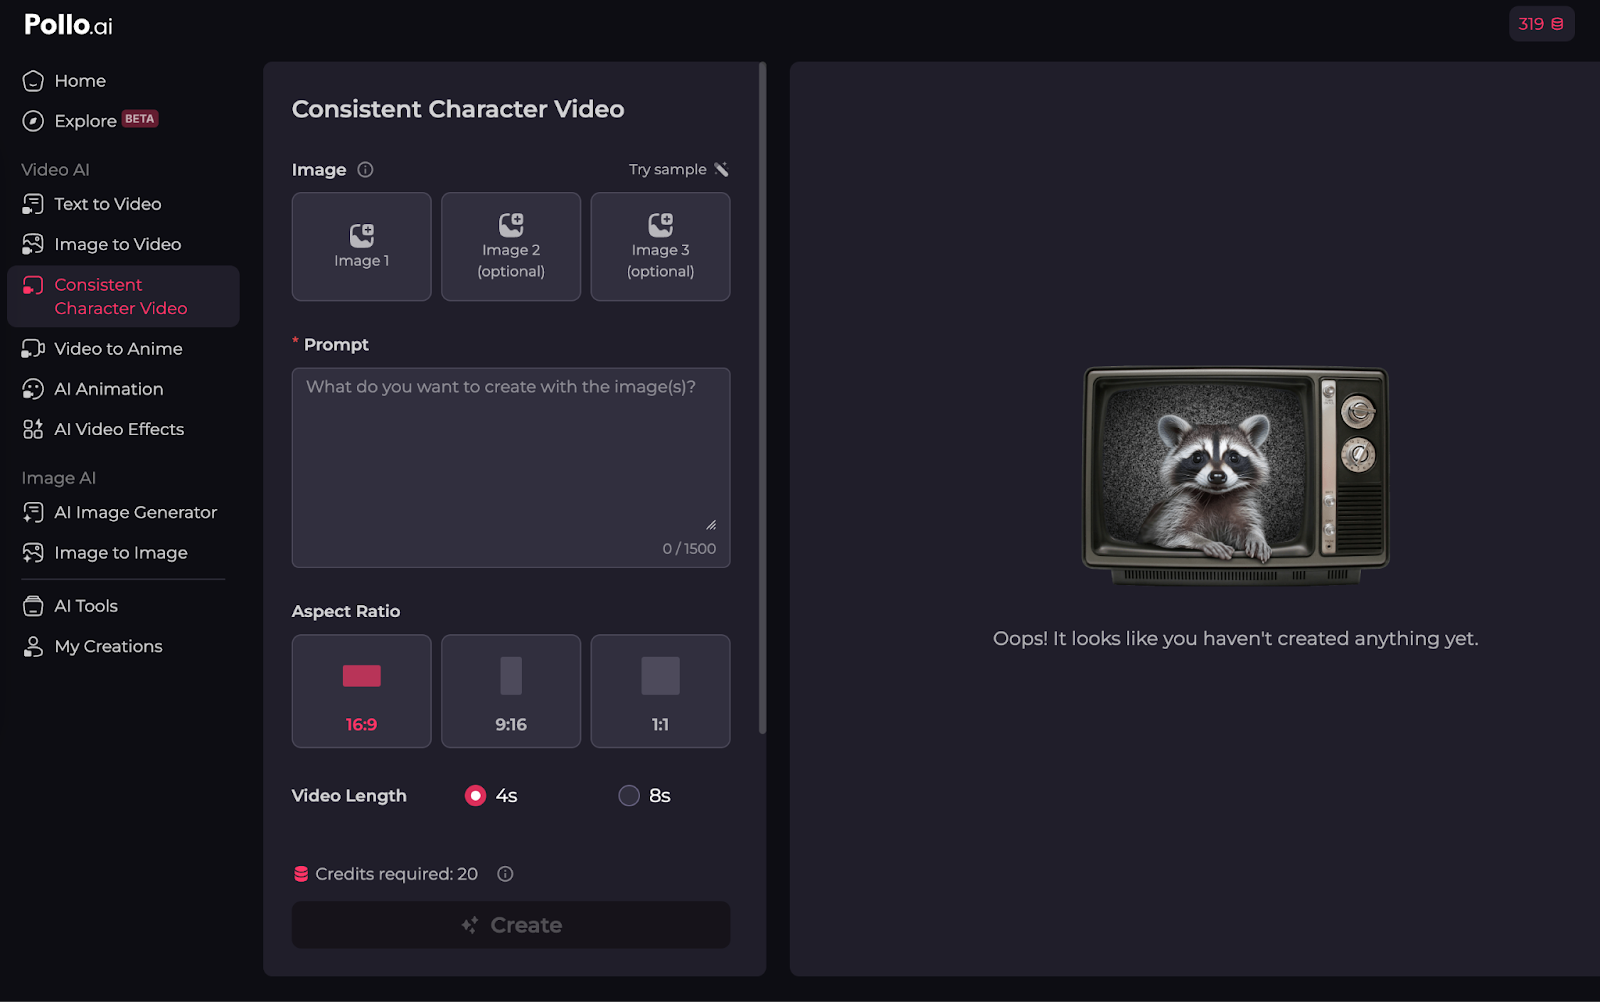Click the AI Tools icon
Viewport: 1600px width, 1002px height.
pos(33,606)
